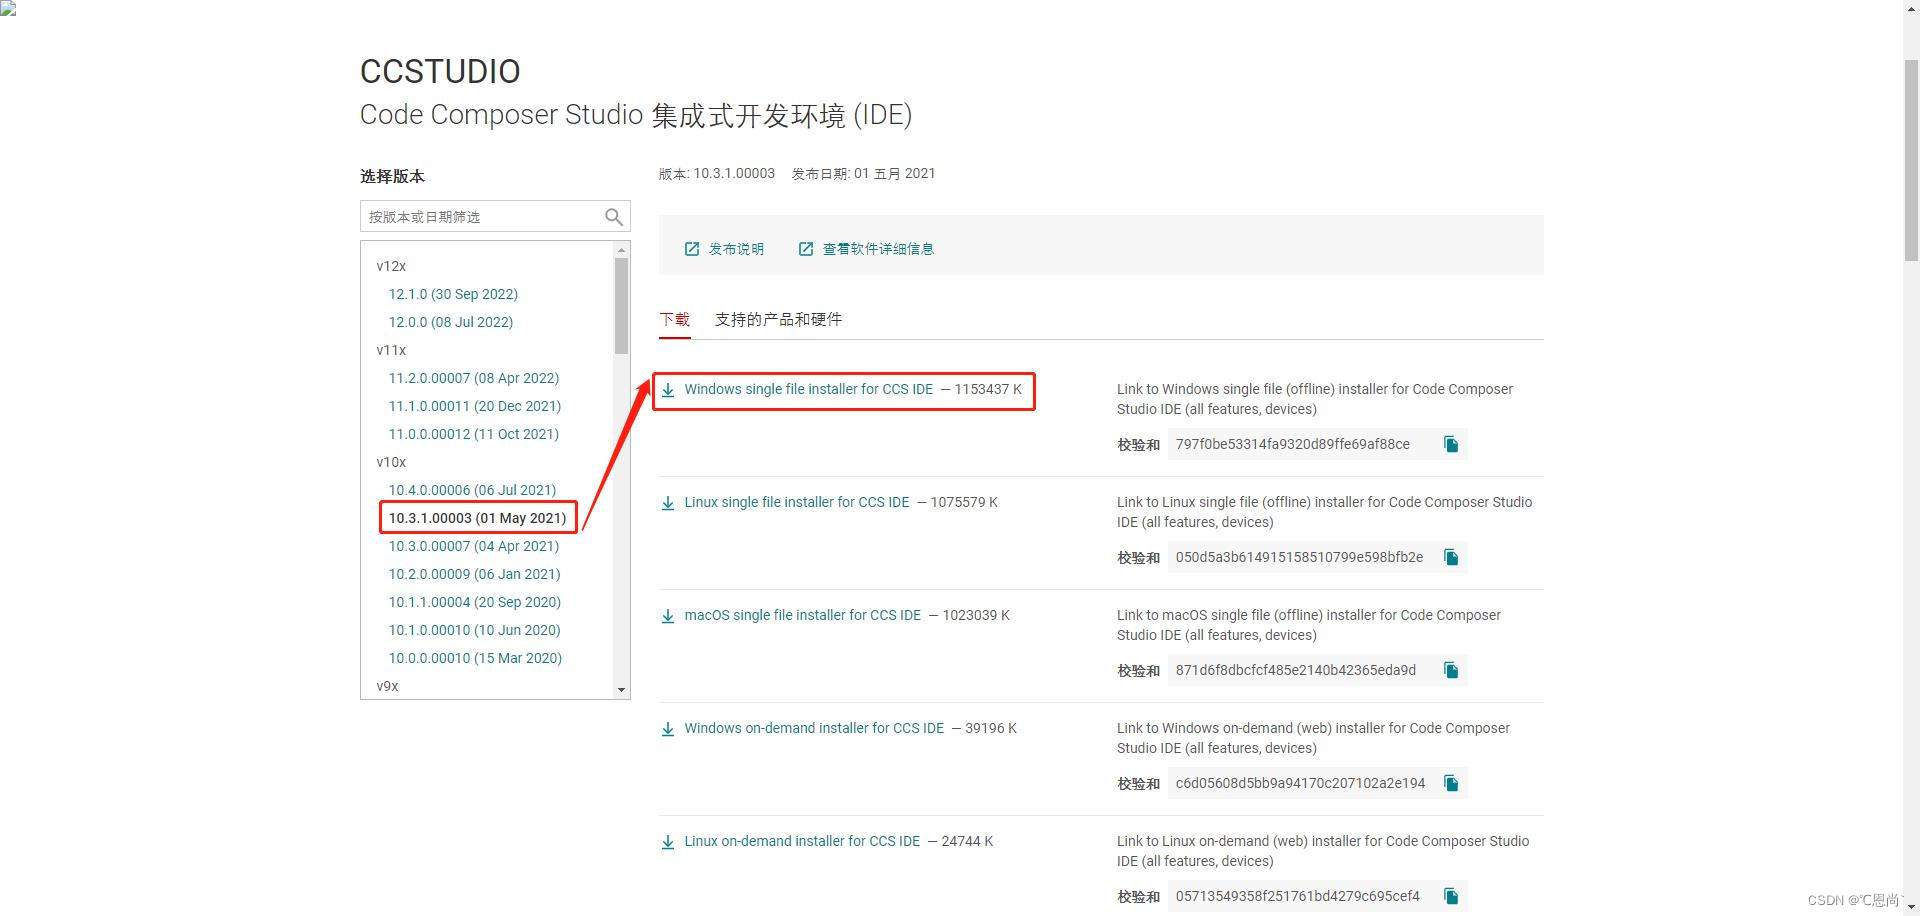Switch to the 支持的产品和硬件 tab
This screenshot has height=916, width=1920.
(778, 319)
